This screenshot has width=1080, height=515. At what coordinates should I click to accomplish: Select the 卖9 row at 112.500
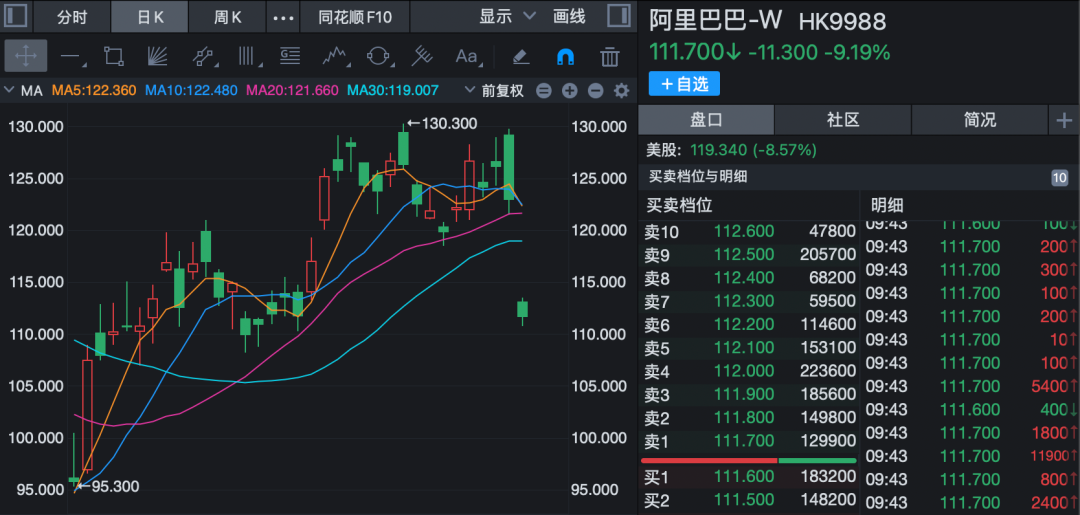[749, 255]
